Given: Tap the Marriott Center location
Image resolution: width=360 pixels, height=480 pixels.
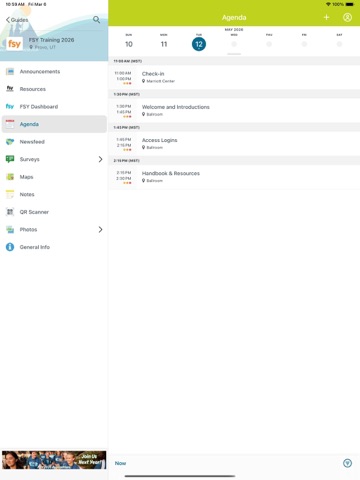Looking at the screenshot, I should coord(158,81).
